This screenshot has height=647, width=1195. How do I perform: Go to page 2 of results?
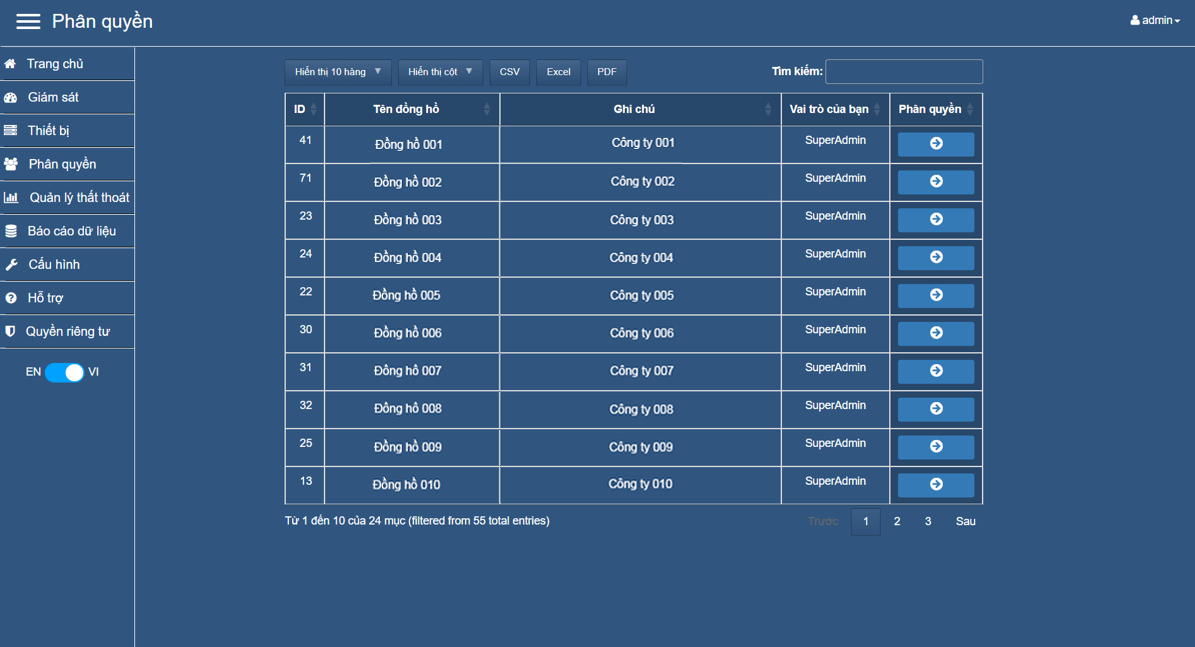pos(897,521)
